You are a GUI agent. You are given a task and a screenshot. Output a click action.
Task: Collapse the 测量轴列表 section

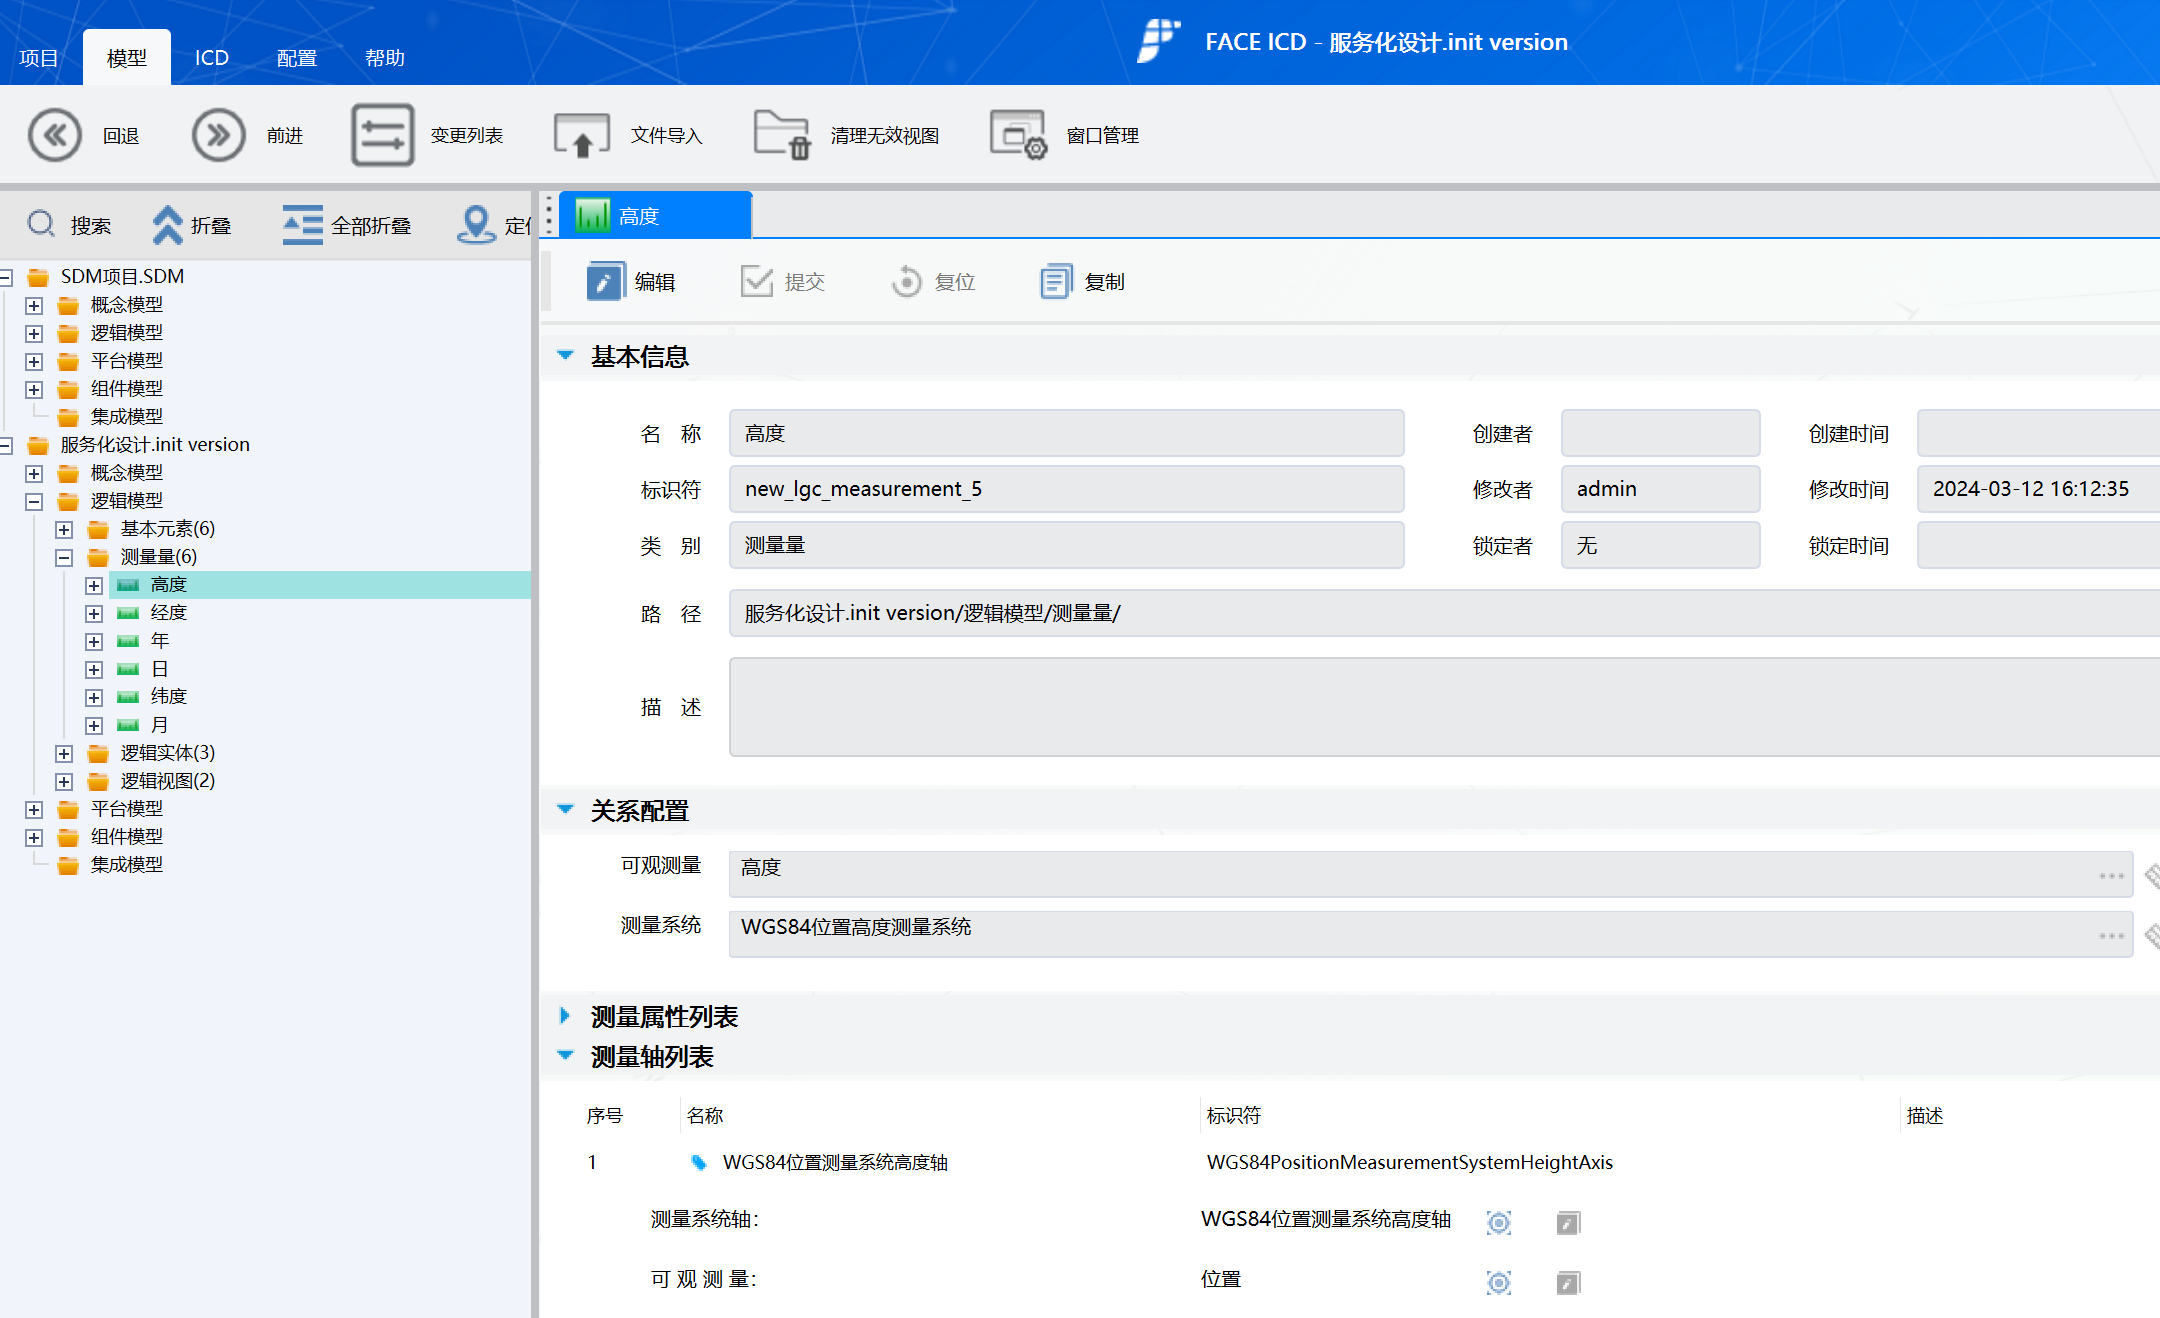(x=565, y=1056)
